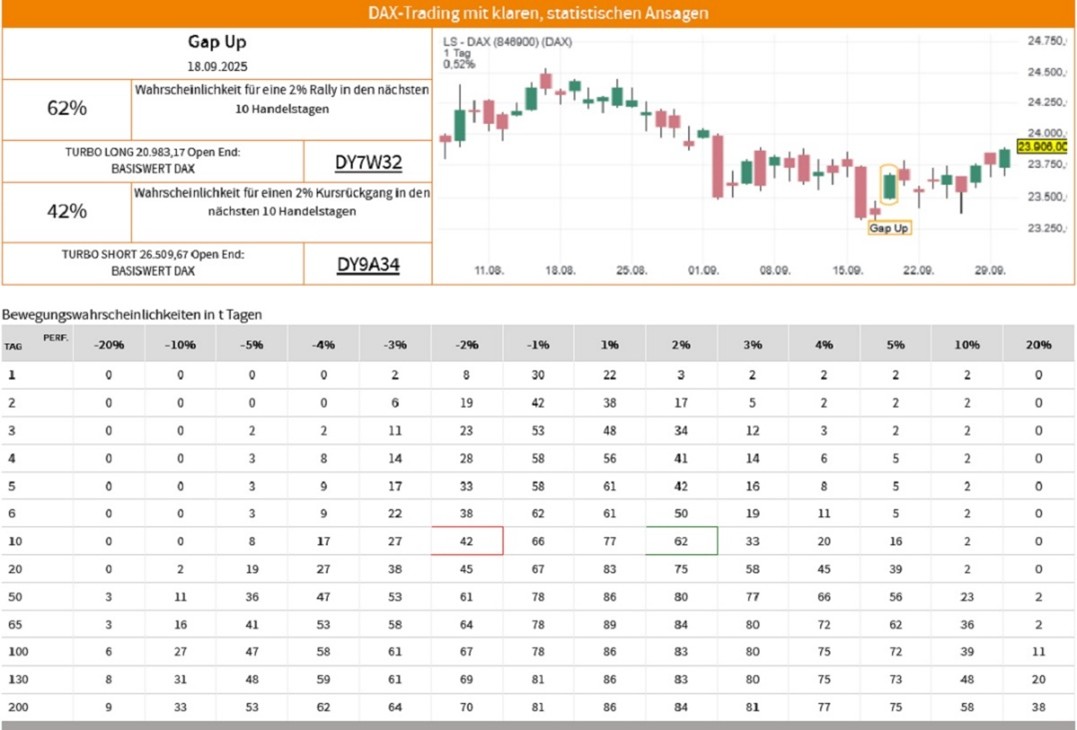Click the green-outlined 62 cell in table
Screen dimensions: 1077x730
(x=682, y=541)
